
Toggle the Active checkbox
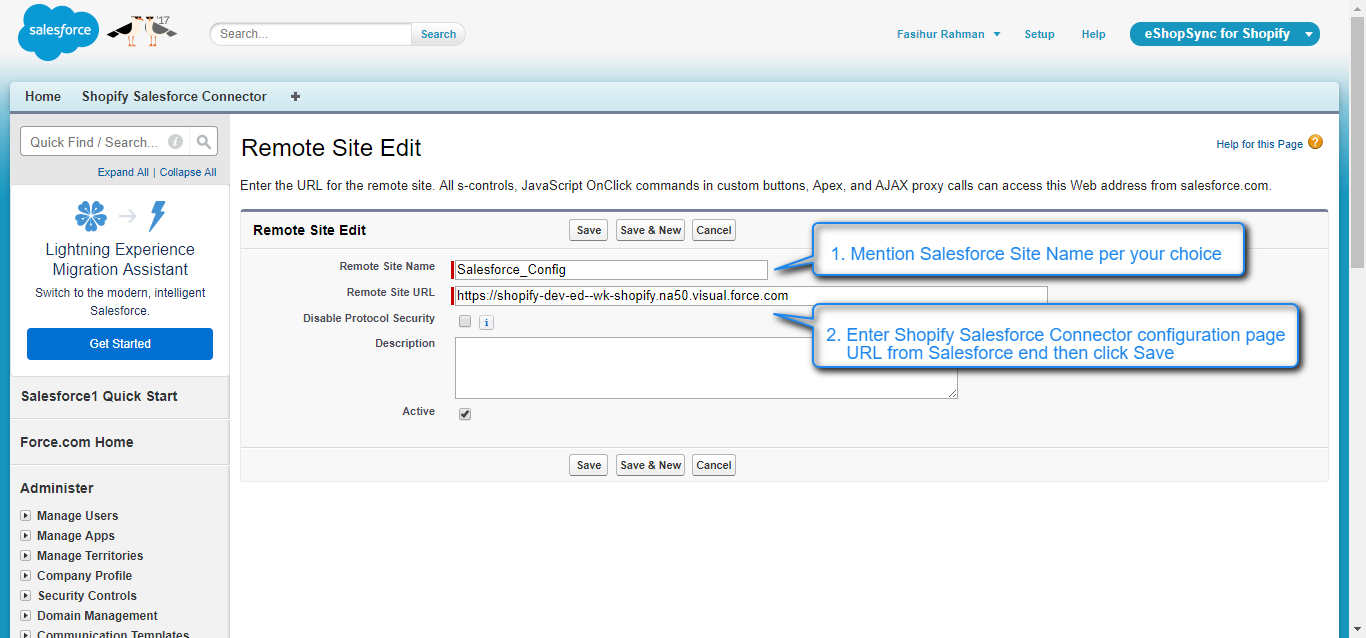tap(465, 414)
